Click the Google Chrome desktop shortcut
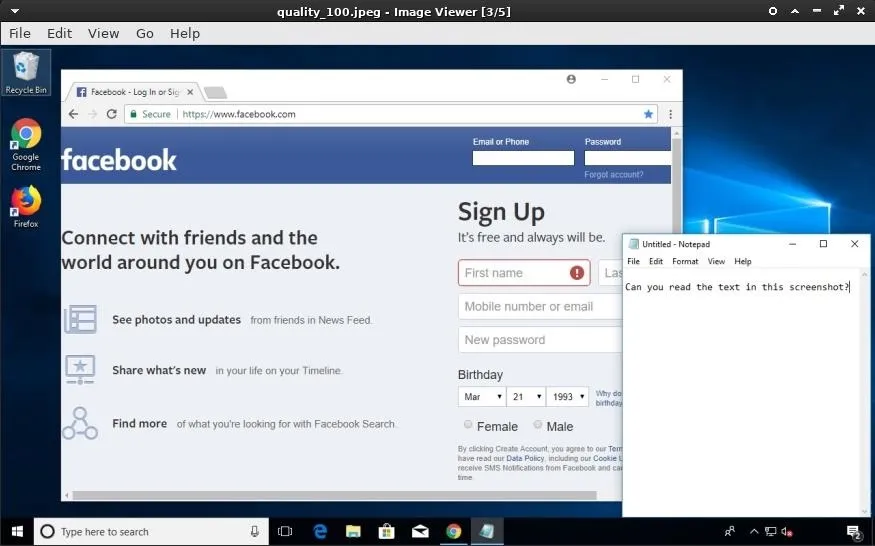The width and height of the screenshot is (875, 546). coord(26,145)
